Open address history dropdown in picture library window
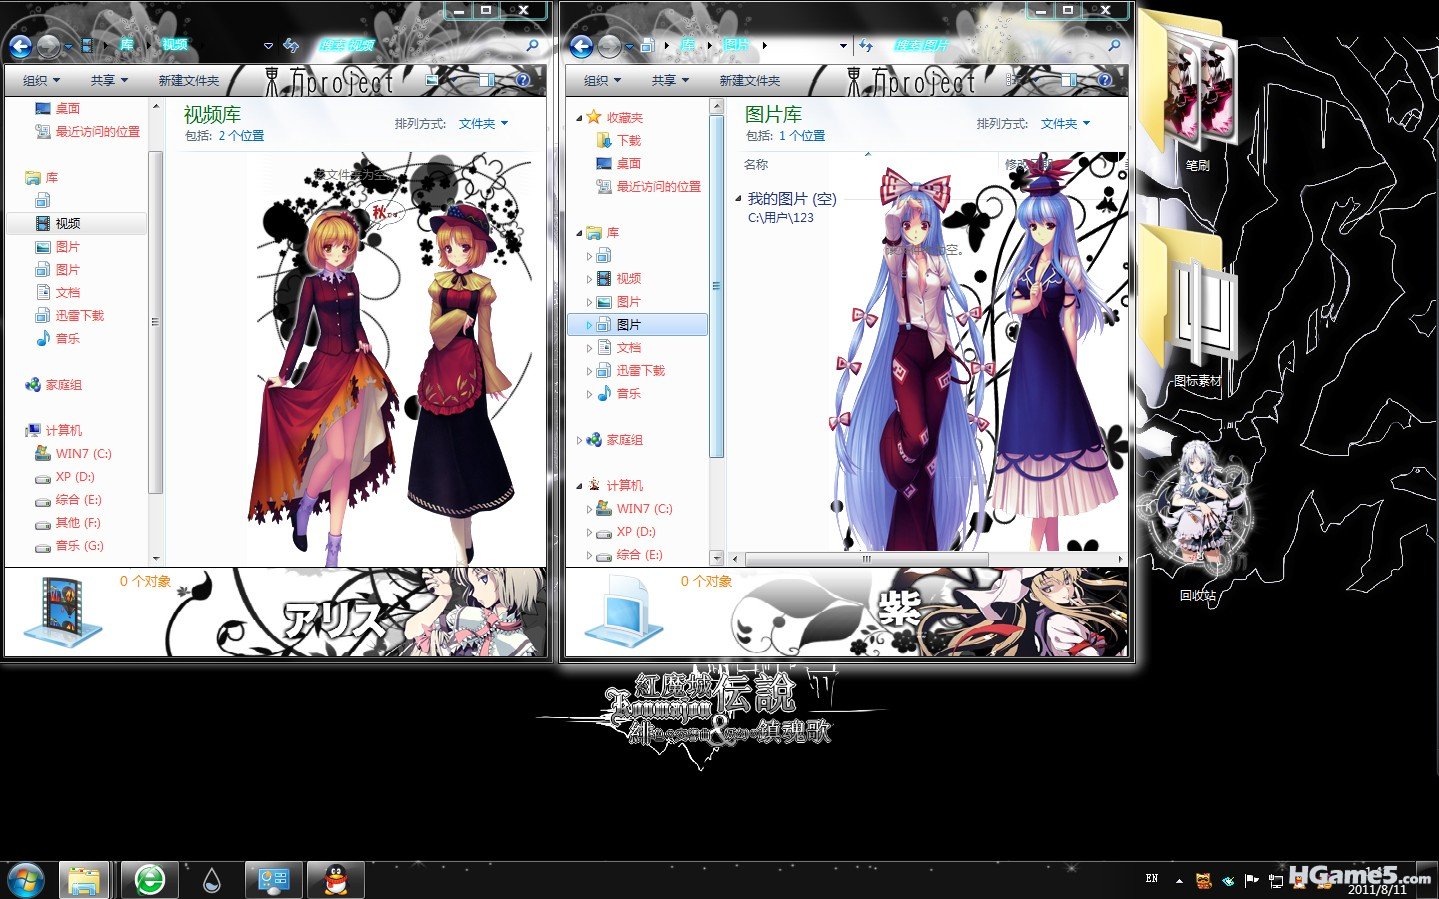Screen dimensions: 1439x899 [x=843, y=46]
